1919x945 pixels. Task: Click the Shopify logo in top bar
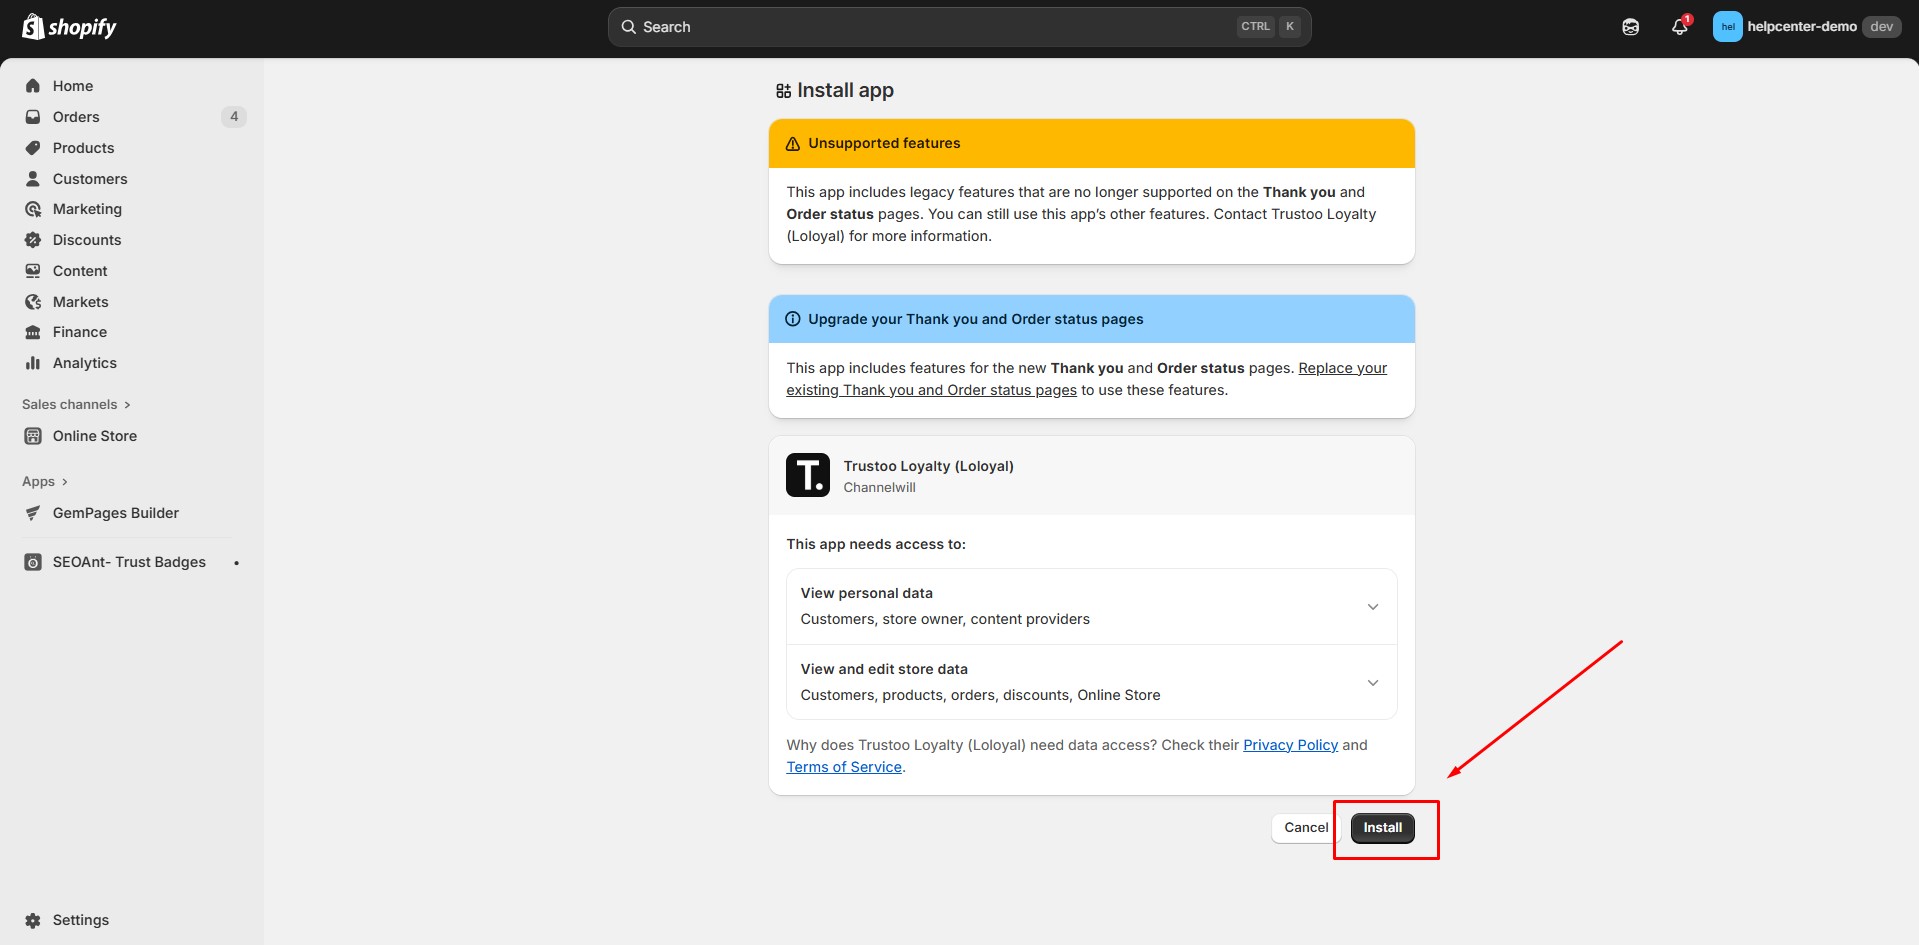point(69,27)
